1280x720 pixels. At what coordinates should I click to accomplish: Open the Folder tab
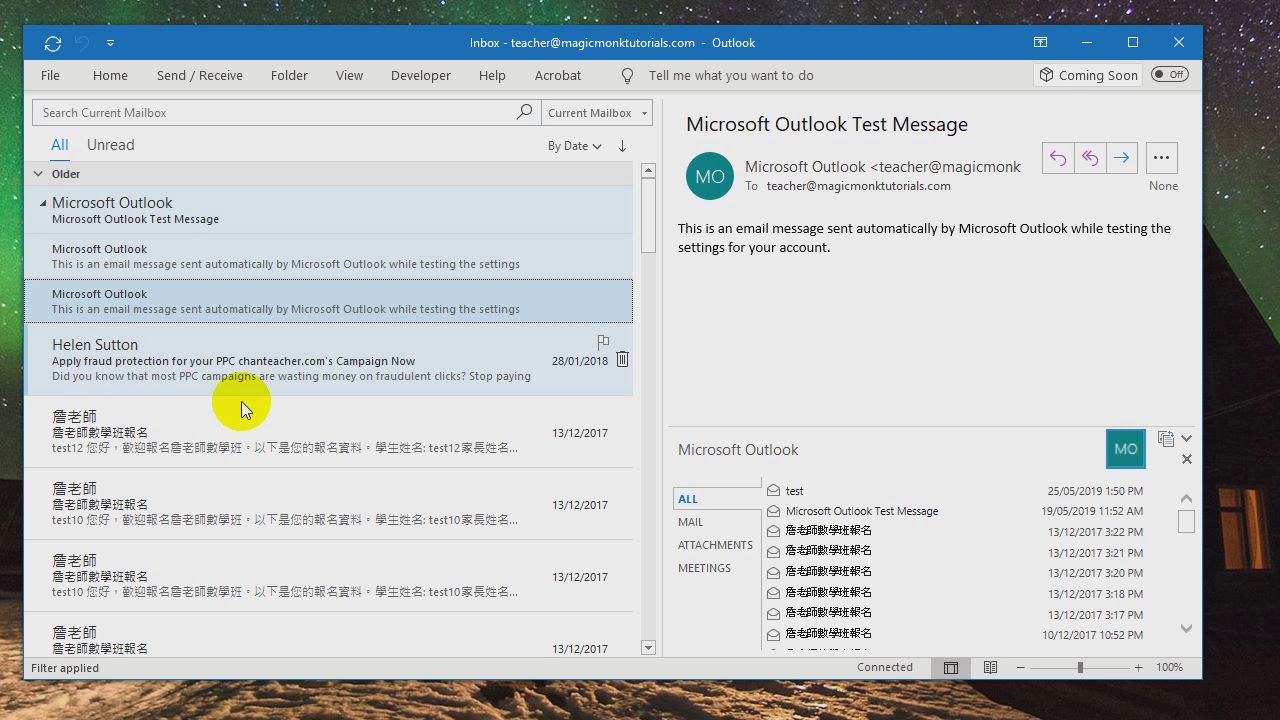[x=289, y=75]
